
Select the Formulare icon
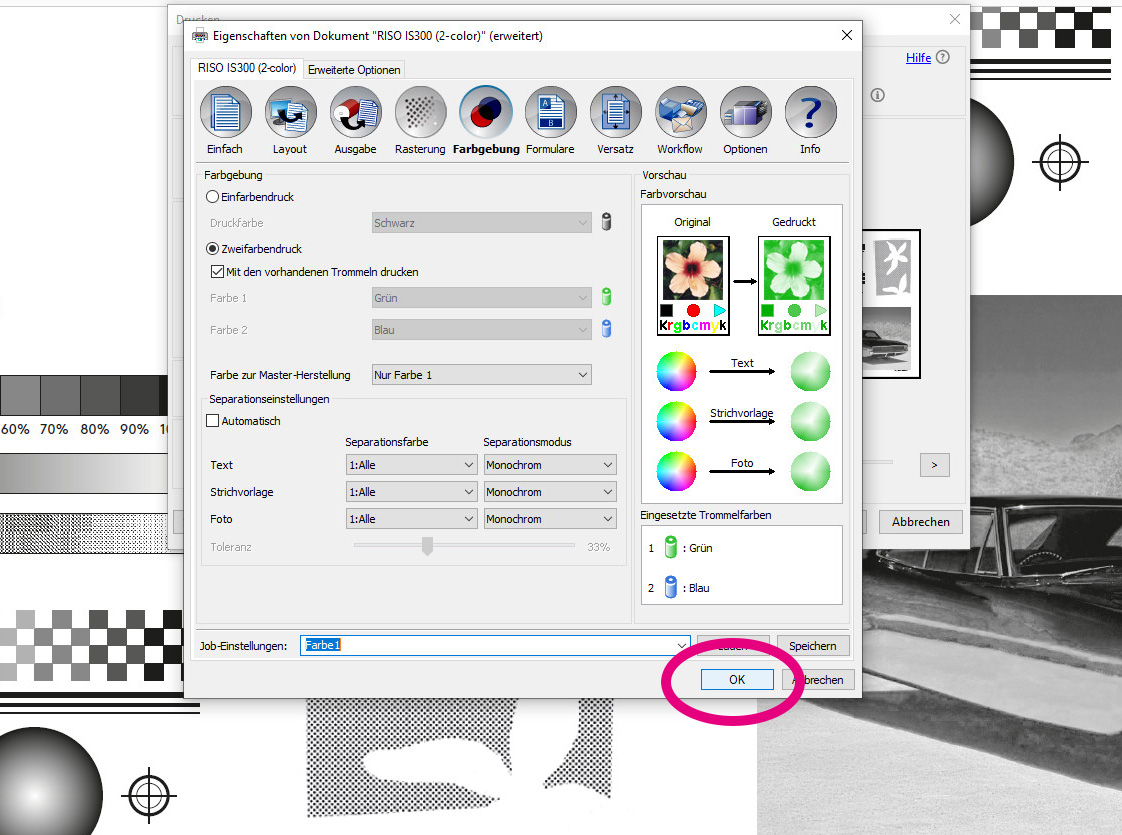[x=550, y=113]
